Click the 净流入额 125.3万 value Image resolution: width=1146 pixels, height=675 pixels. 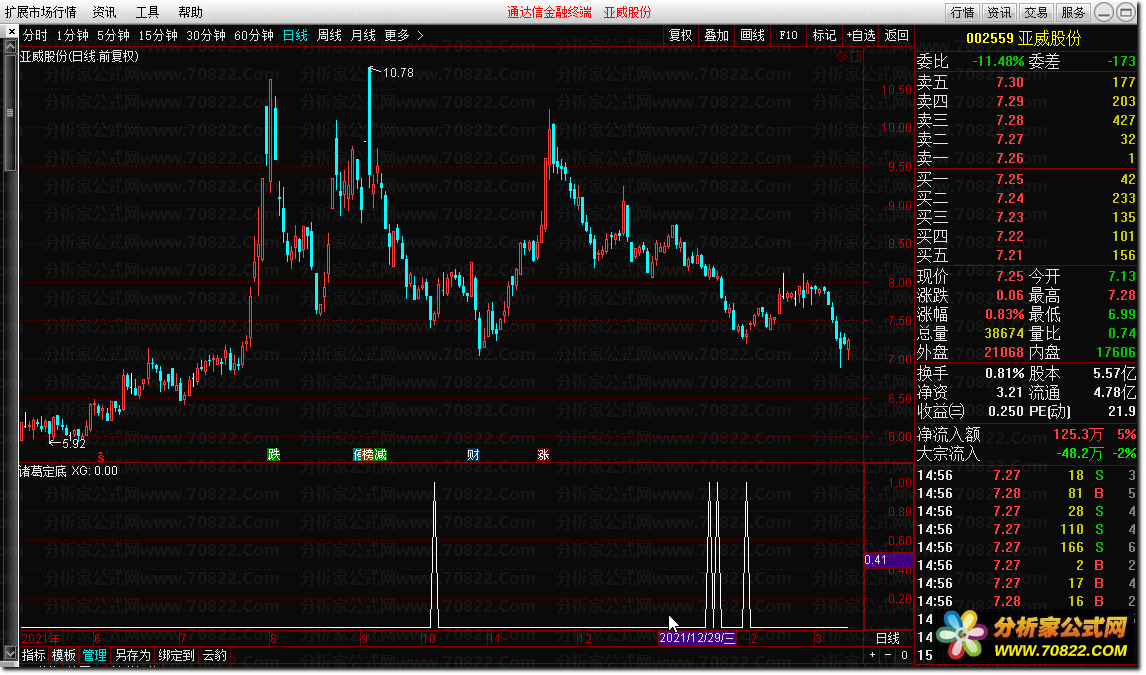pos(1077,435)
